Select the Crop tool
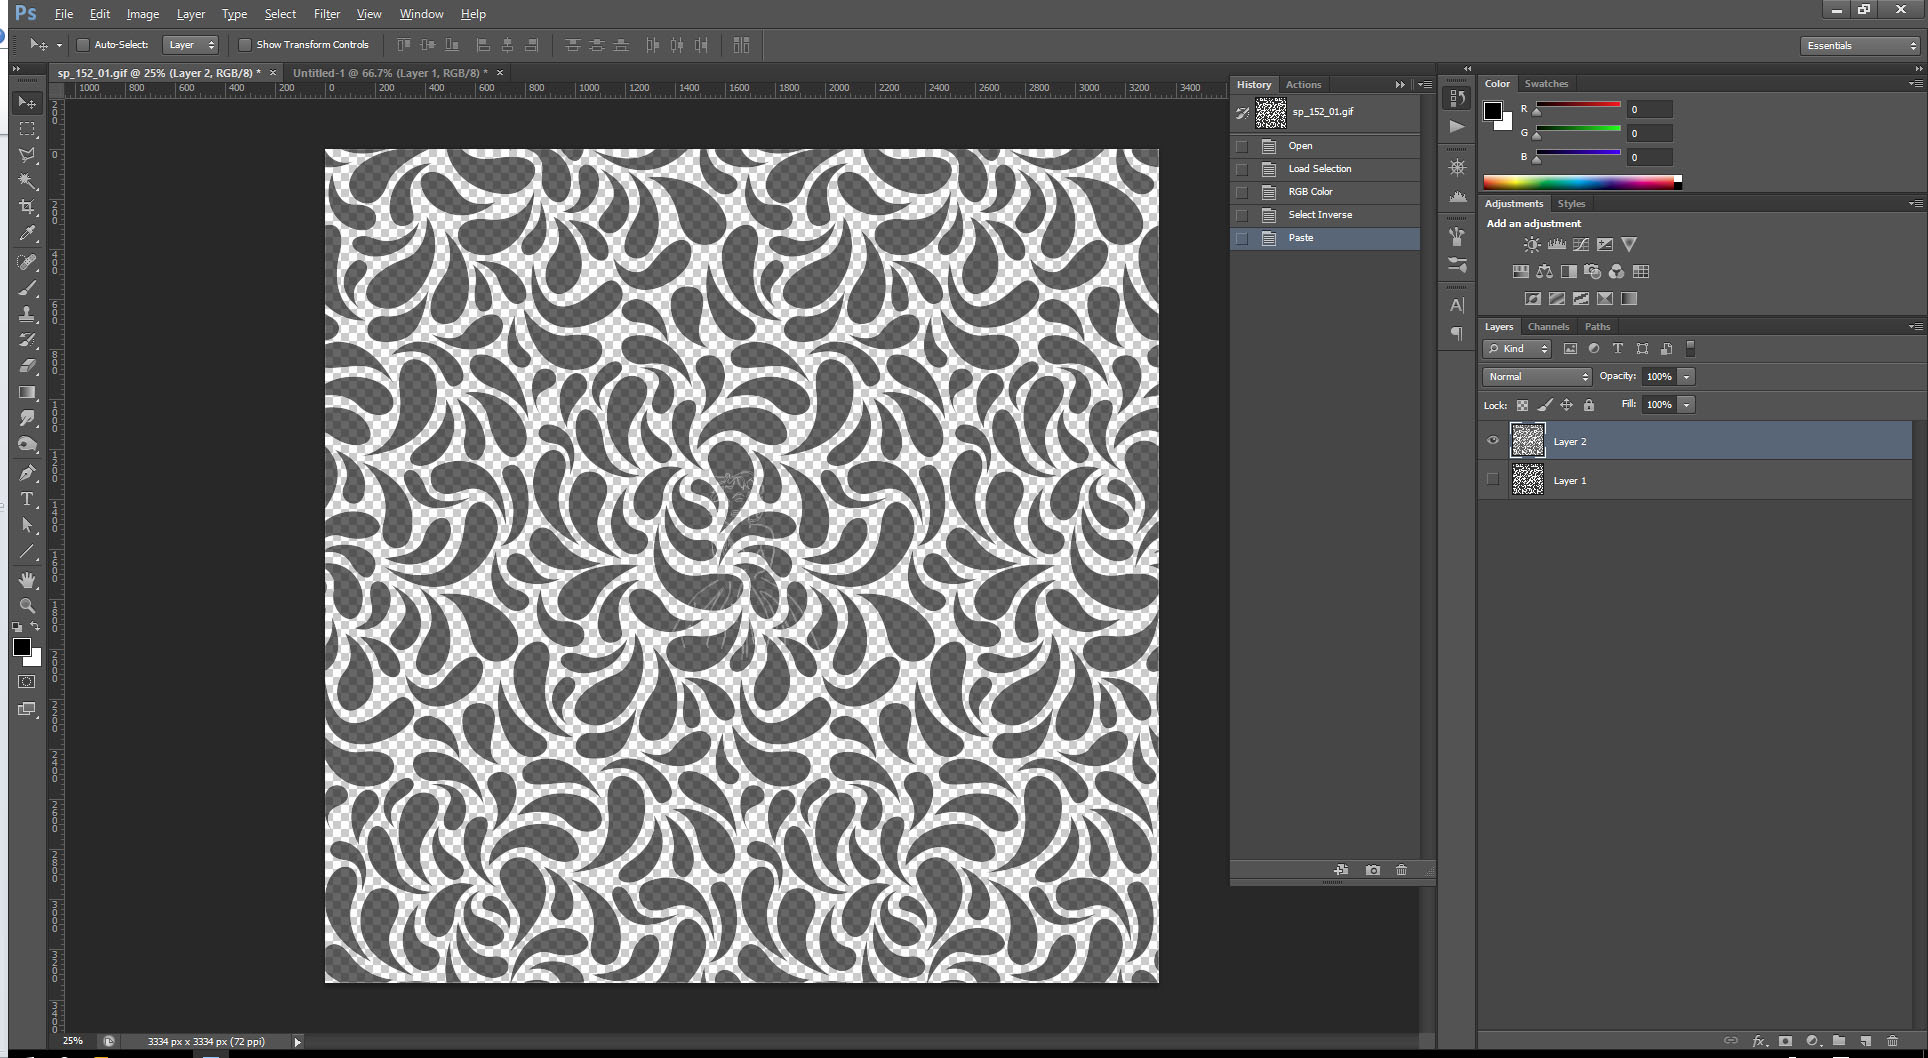Viewport: 1928px width, 1058px height. tap(27, 207)
